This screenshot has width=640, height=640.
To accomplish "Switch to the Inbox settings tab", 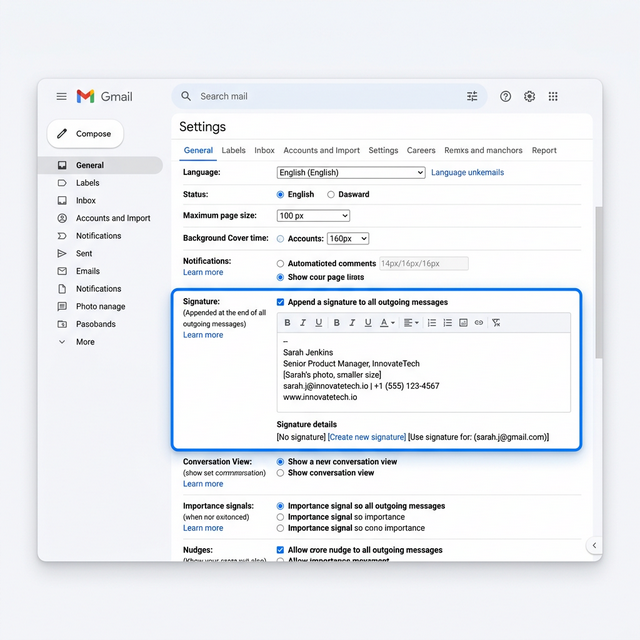I will tap(264, 150).
